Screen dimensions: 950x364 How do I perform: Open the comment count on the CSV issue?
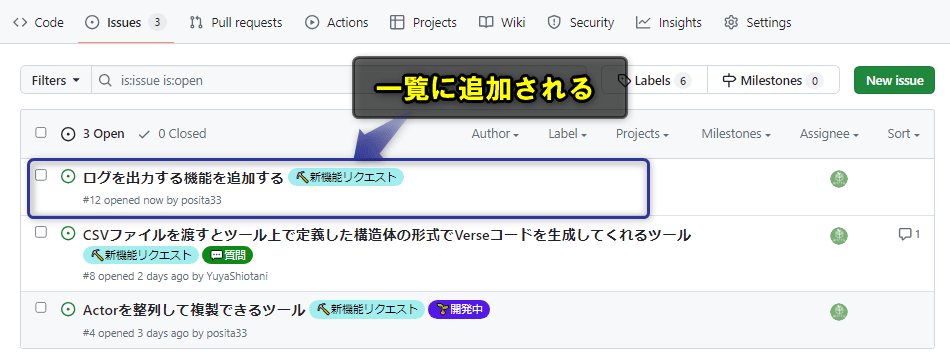[909, 234]
